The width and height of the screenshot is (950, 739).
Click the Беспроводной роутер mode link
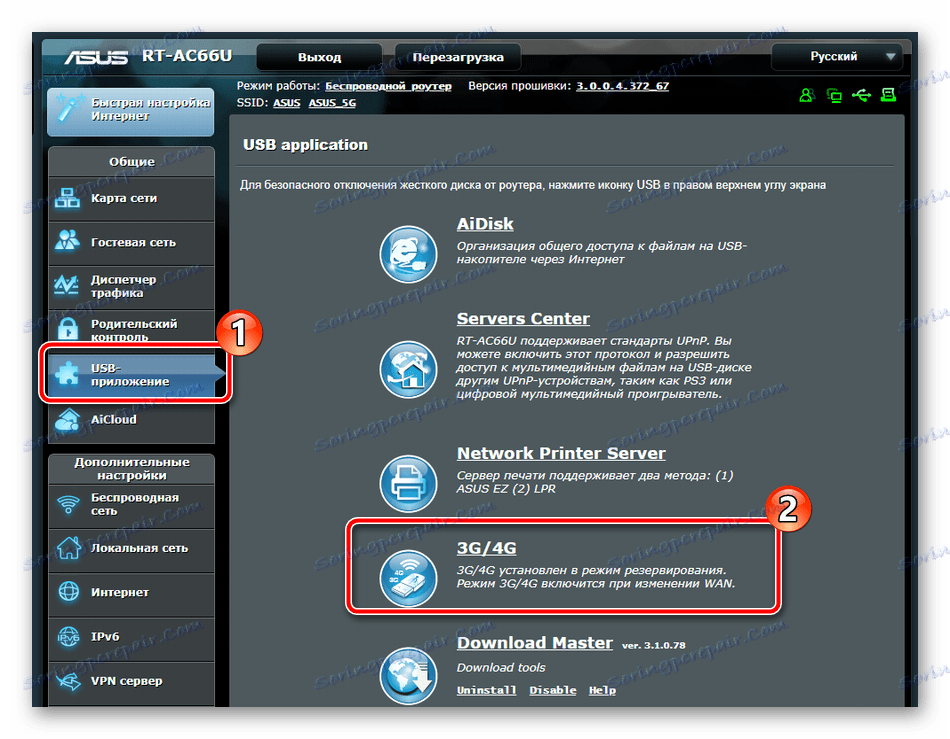click(388, 86)
